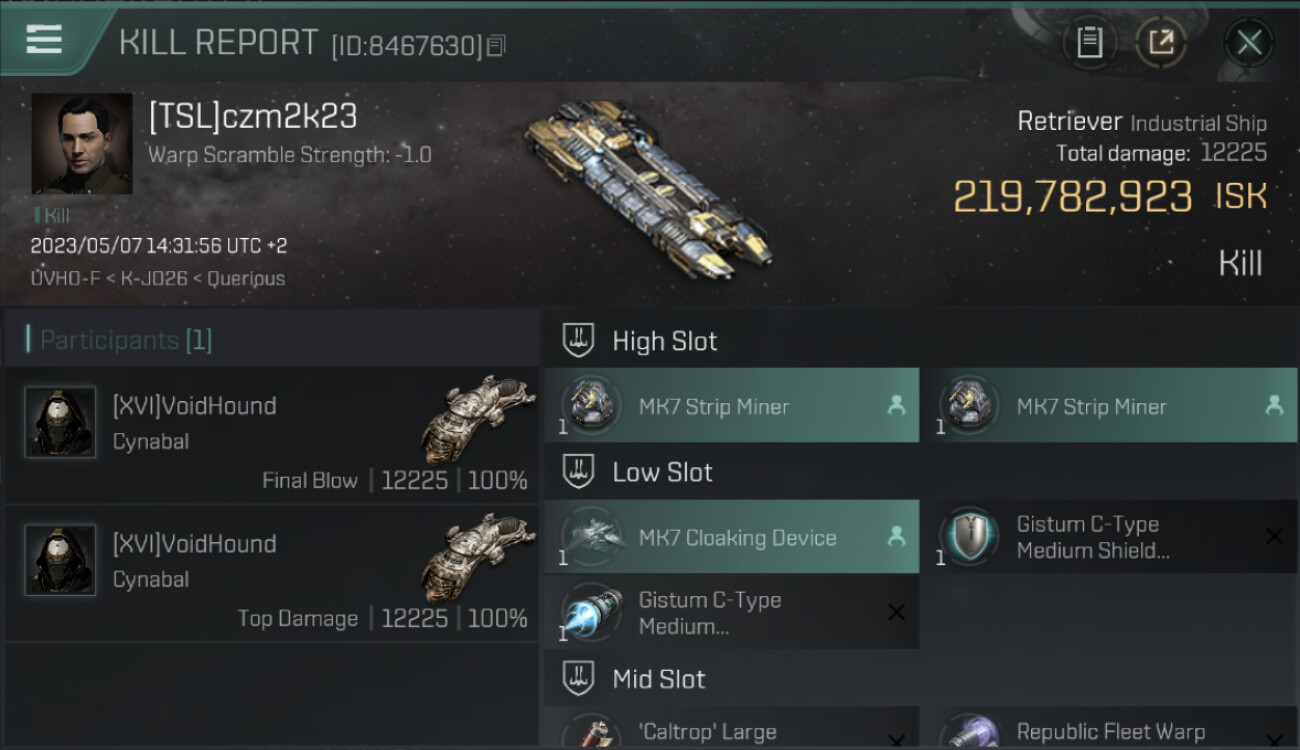Select Republic Fleet Warp module entry
The image size is (1300, 750).
click(x=1108, y=728)
